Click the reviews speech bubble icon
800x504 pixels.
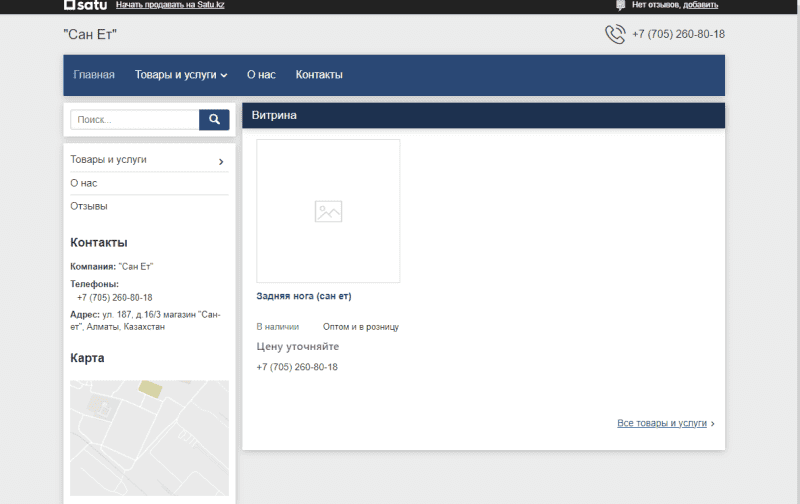pyautogui.click(x=620, y=5)
